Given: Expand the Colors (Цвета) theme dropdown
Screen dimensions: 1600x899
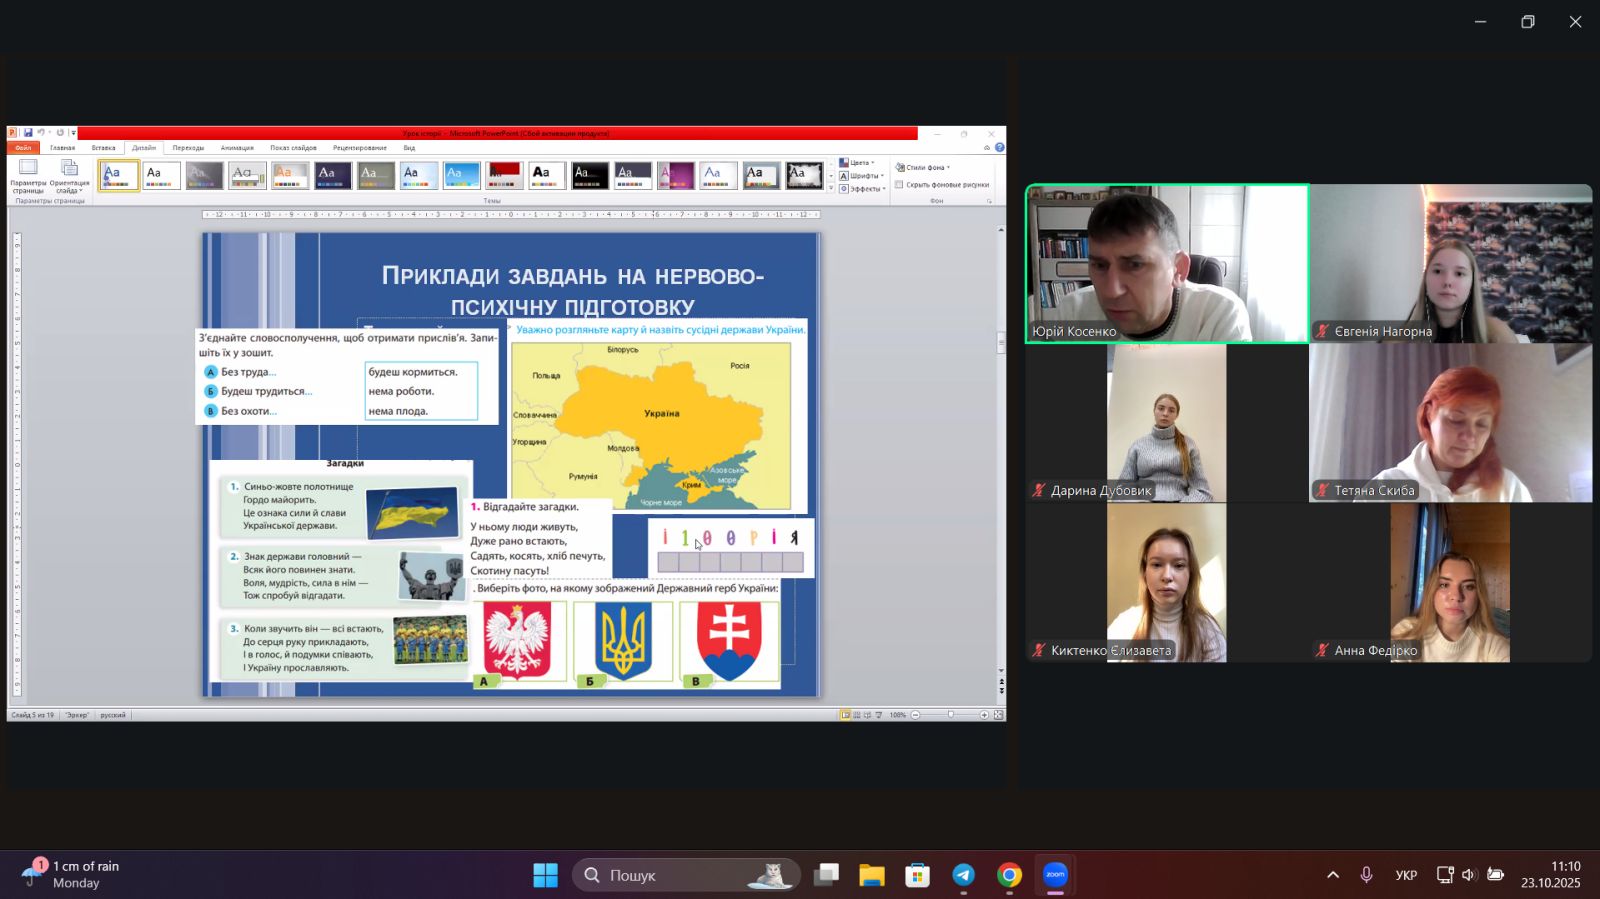Looking at the screenshot, I should (x=858, y=163).
